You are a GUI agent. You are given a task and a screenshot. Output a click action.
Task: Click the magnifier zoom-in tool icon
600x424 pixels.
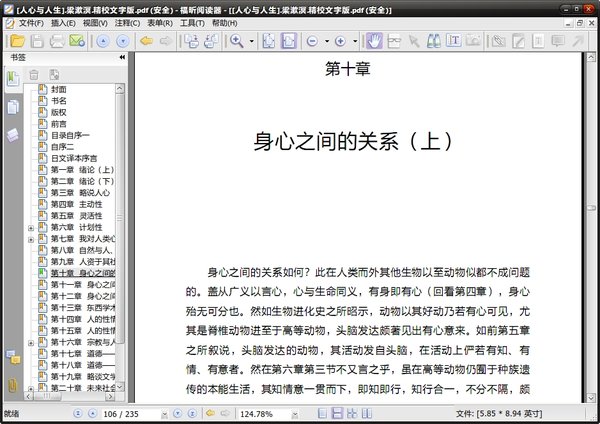236,41
